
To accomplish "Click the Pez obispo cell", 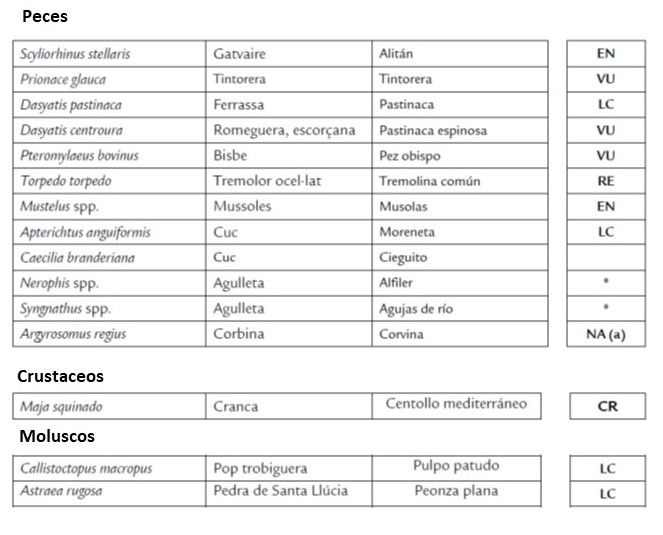I will click(x=410, y=156).
